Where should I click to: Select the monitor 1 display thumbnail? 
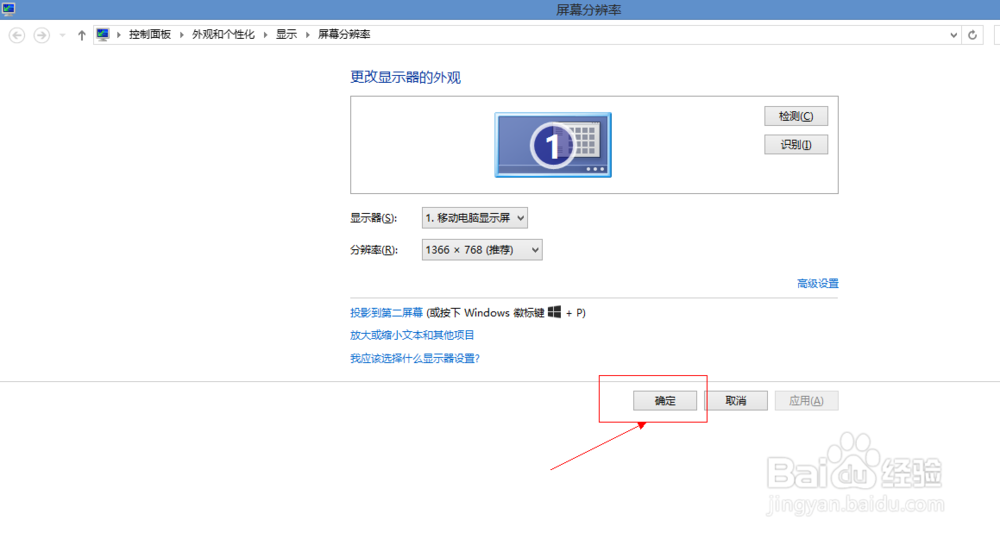pos(553,145)
